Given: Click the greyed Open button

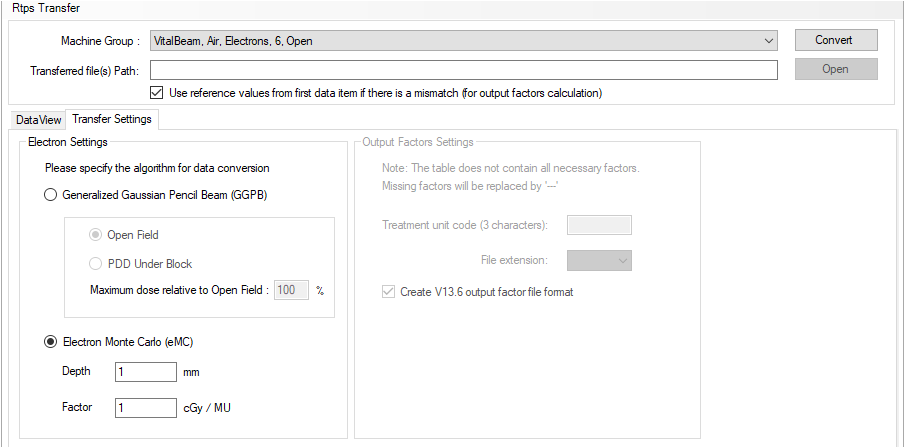Looking at the screenshot, I should 836,69.
